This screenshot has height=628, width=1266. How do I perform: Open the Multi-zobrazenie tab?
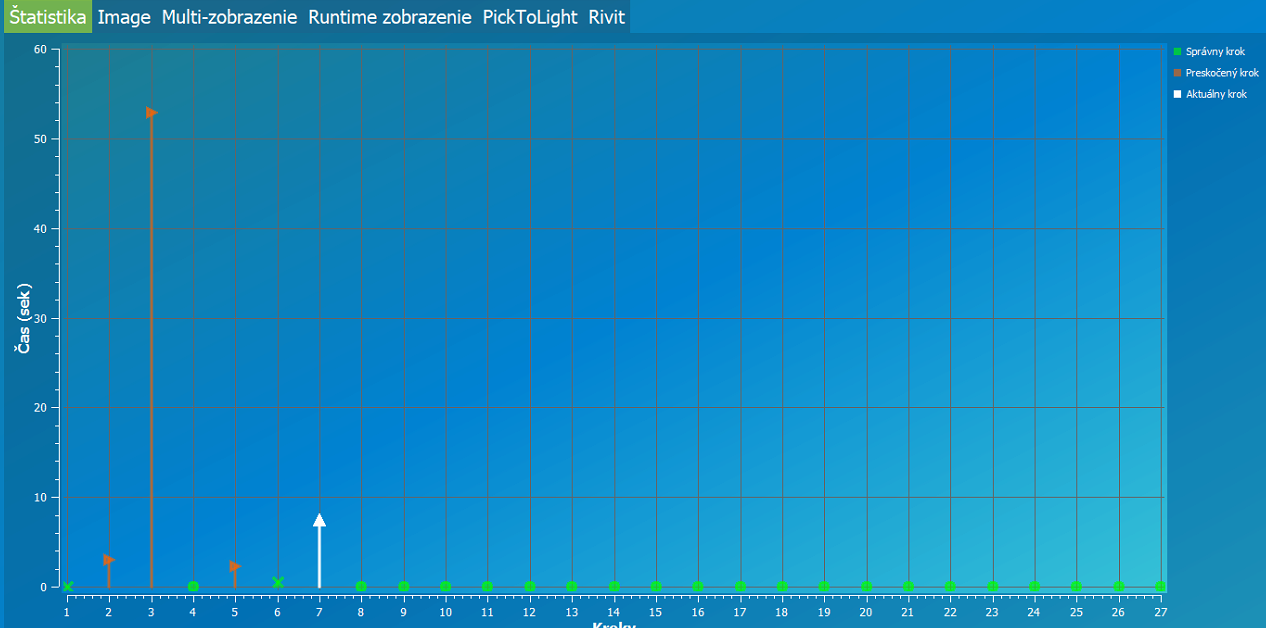click(x=230, y=17)
